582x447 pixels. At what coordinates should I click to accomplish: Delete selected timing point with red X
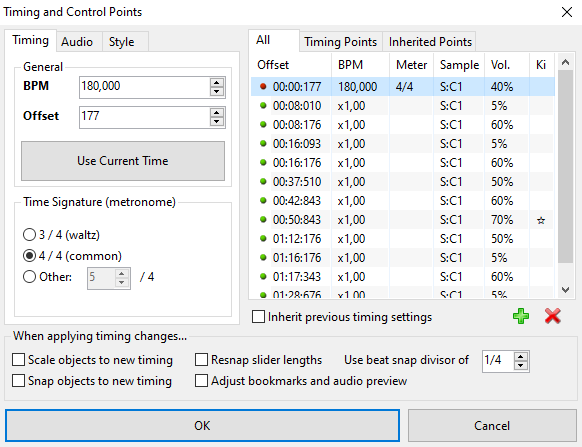553,316
